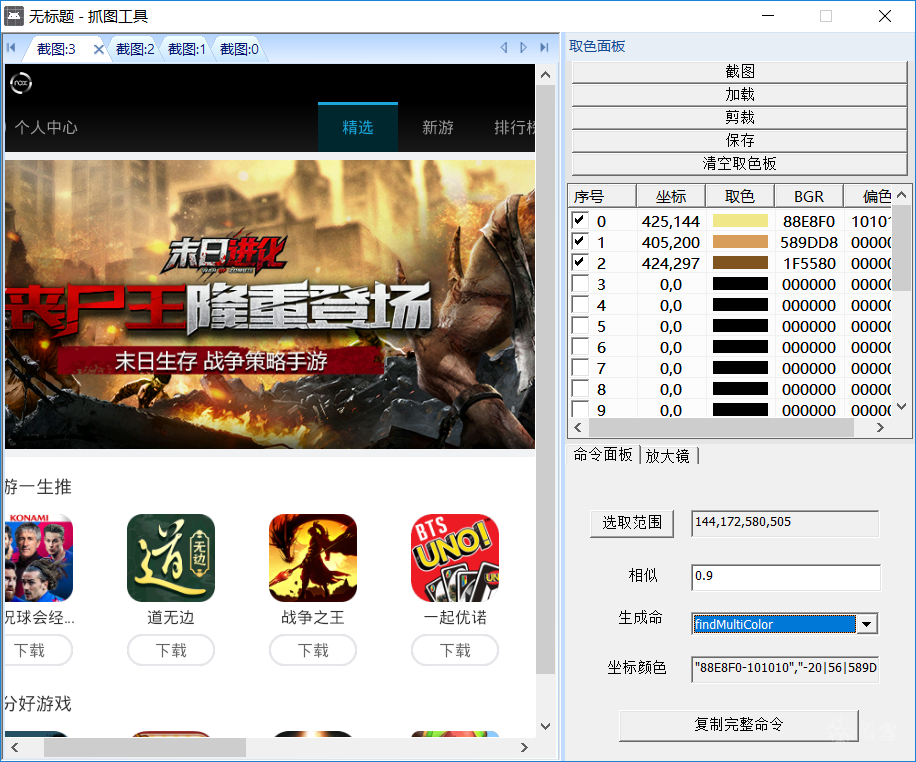Viewport: 916px width, 762px height.
Task: Check row 6 checkbox
Action: click(580, 347)
